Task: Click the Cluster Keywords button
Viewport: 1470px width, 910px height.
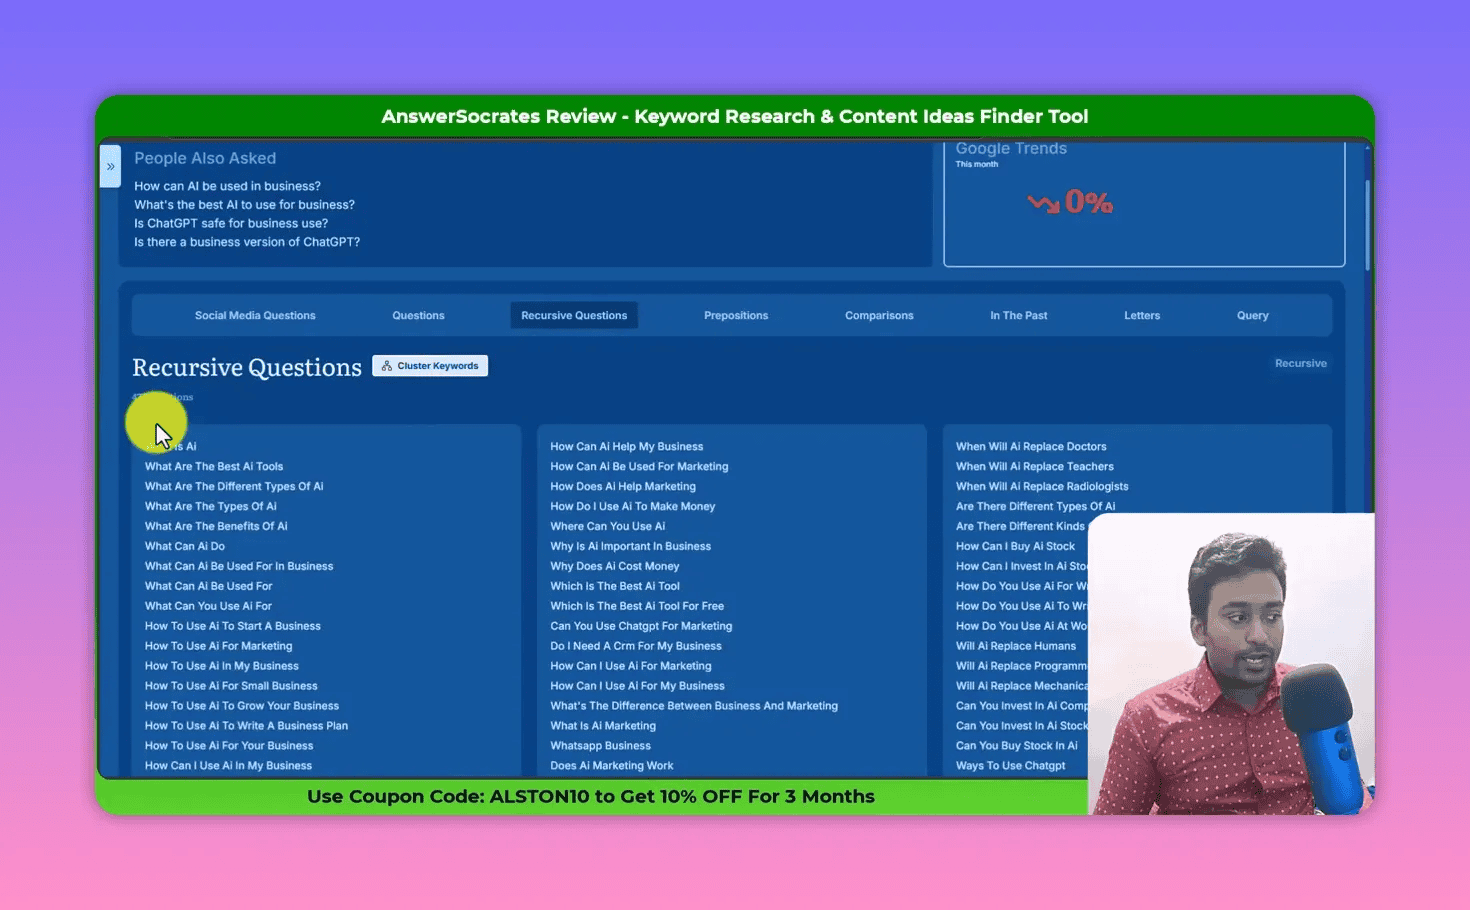Action: pyautogui.click(x=430, y=366)
